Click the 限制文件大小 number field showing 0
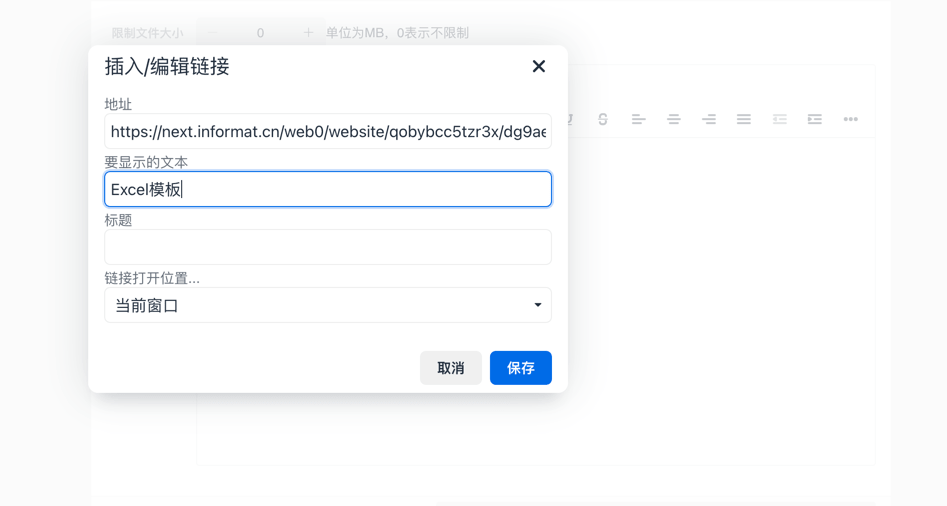The height and width of the screenshot is (506, 947). click(x=260, y=33)
